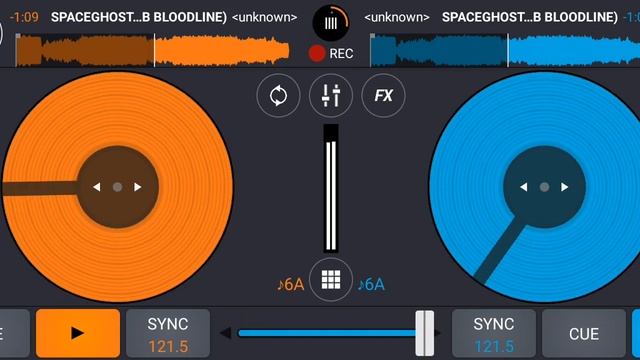Viewport: 640px width, 360px height.
Task: Open left deck SPACEGHOST track title
Action: (x=139, y=17)
